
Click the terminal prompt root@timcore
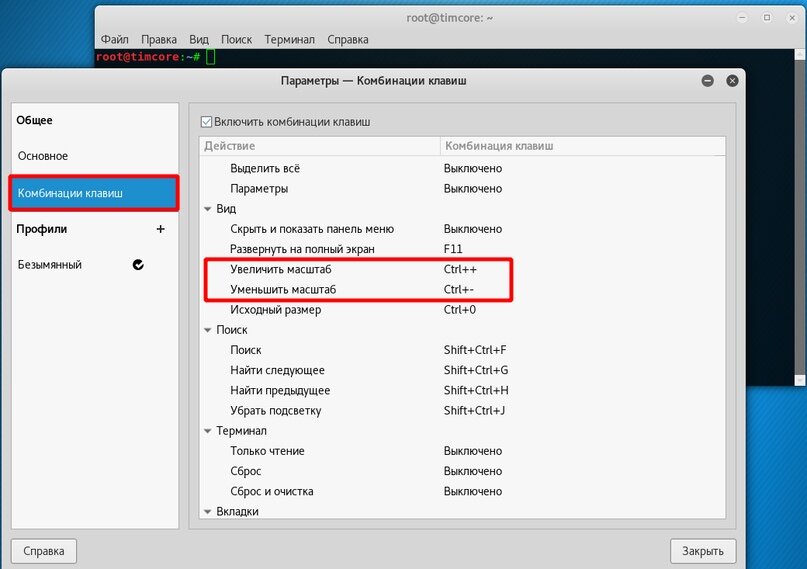137,57
